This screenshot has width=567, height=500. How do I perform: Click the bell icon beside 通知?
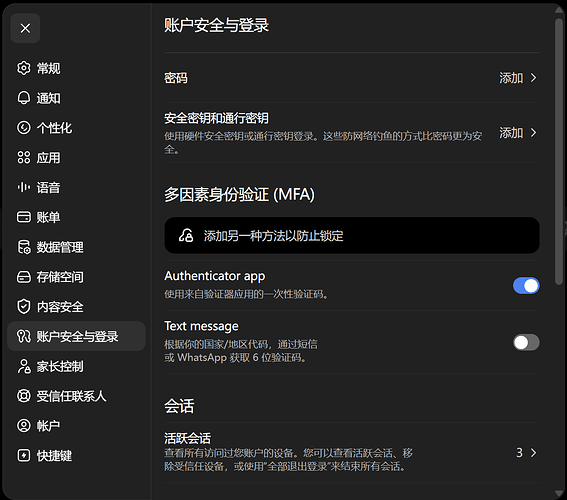tap(24, 98)
